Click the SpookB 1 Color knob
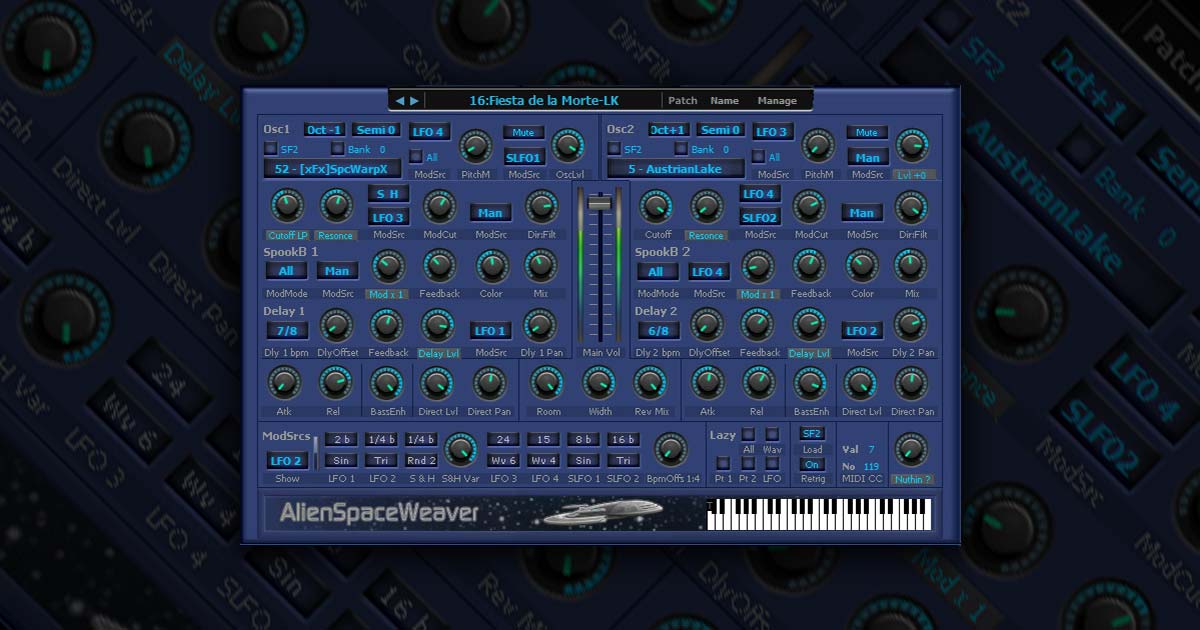1200x630 pixels. click(x=491, y=266)
